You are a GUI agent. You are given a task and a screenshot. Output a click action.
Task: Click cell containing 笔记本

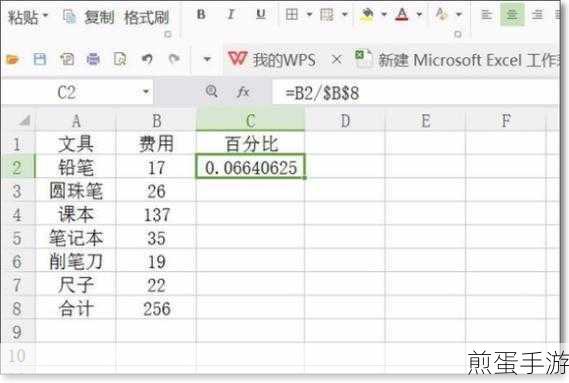coord(76,238)
